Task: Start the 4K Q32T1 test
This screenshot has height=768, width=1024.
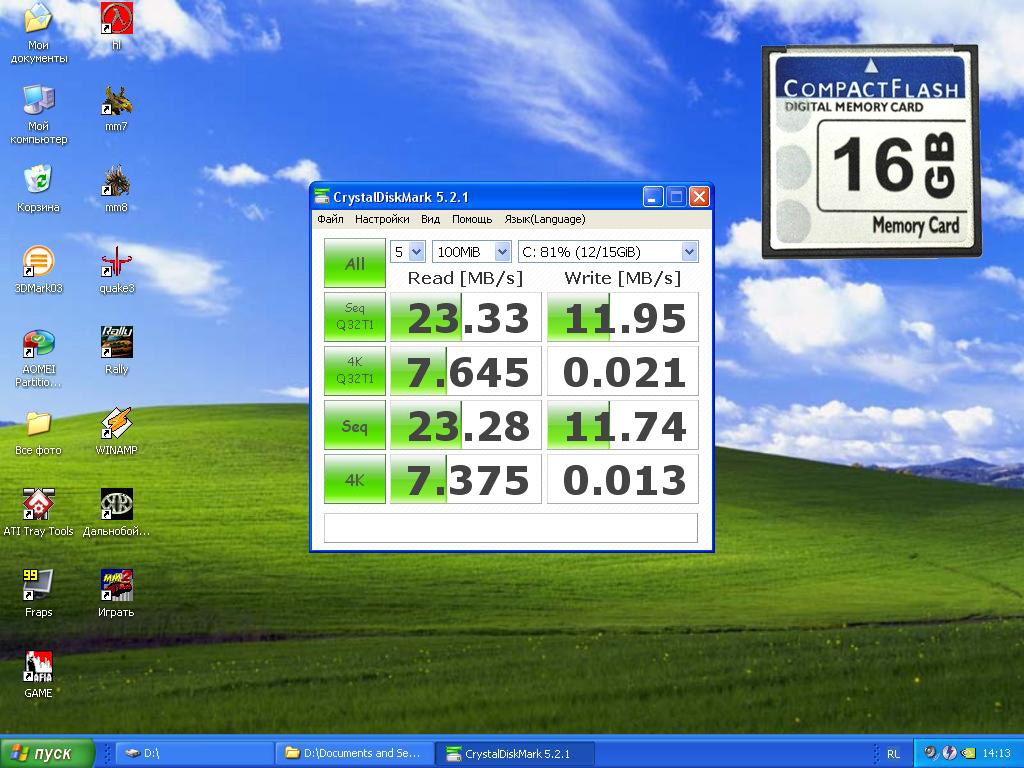Action: click(355, 370)
